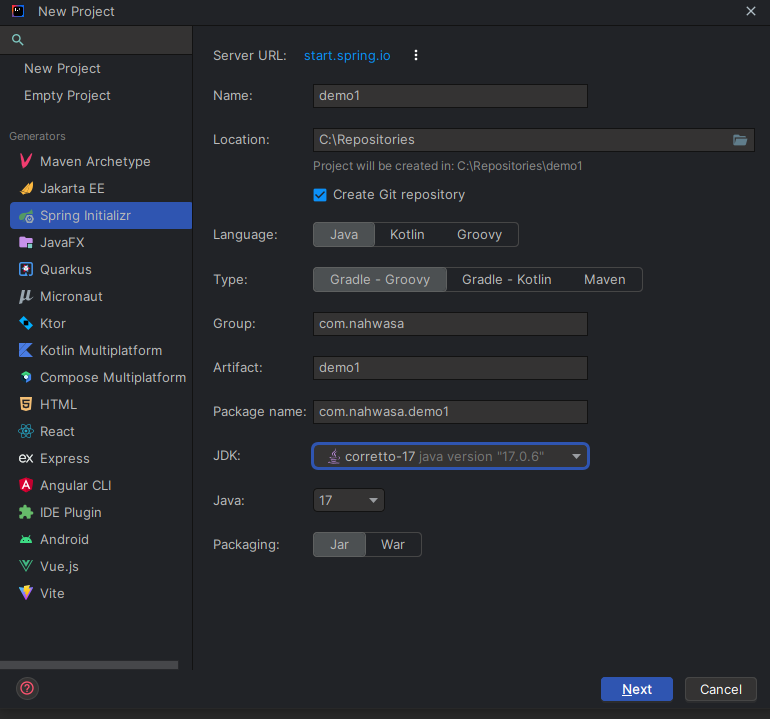Click the Spring Initializr leaf icon
Screen dimensions: 770x719
26,216
